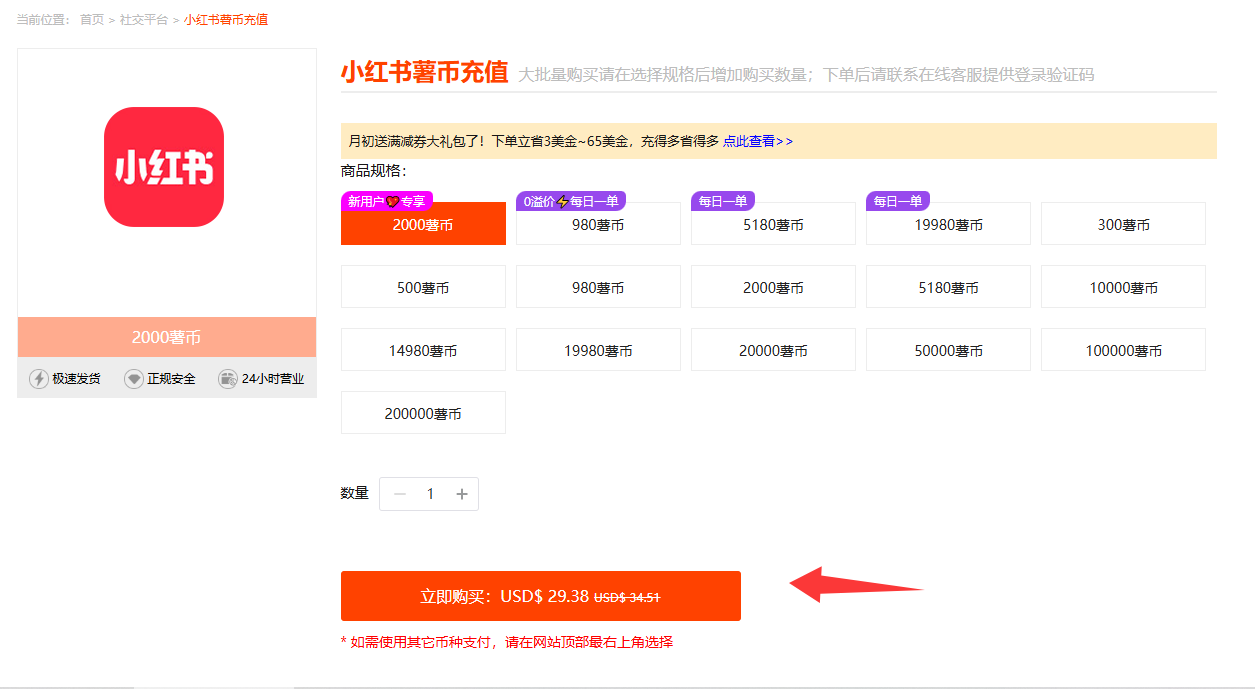Image resolution: width=1255 pixels, height=689 pixels.
Task: Choose the 200000薯币 package
Action: [x=423, y=414]
